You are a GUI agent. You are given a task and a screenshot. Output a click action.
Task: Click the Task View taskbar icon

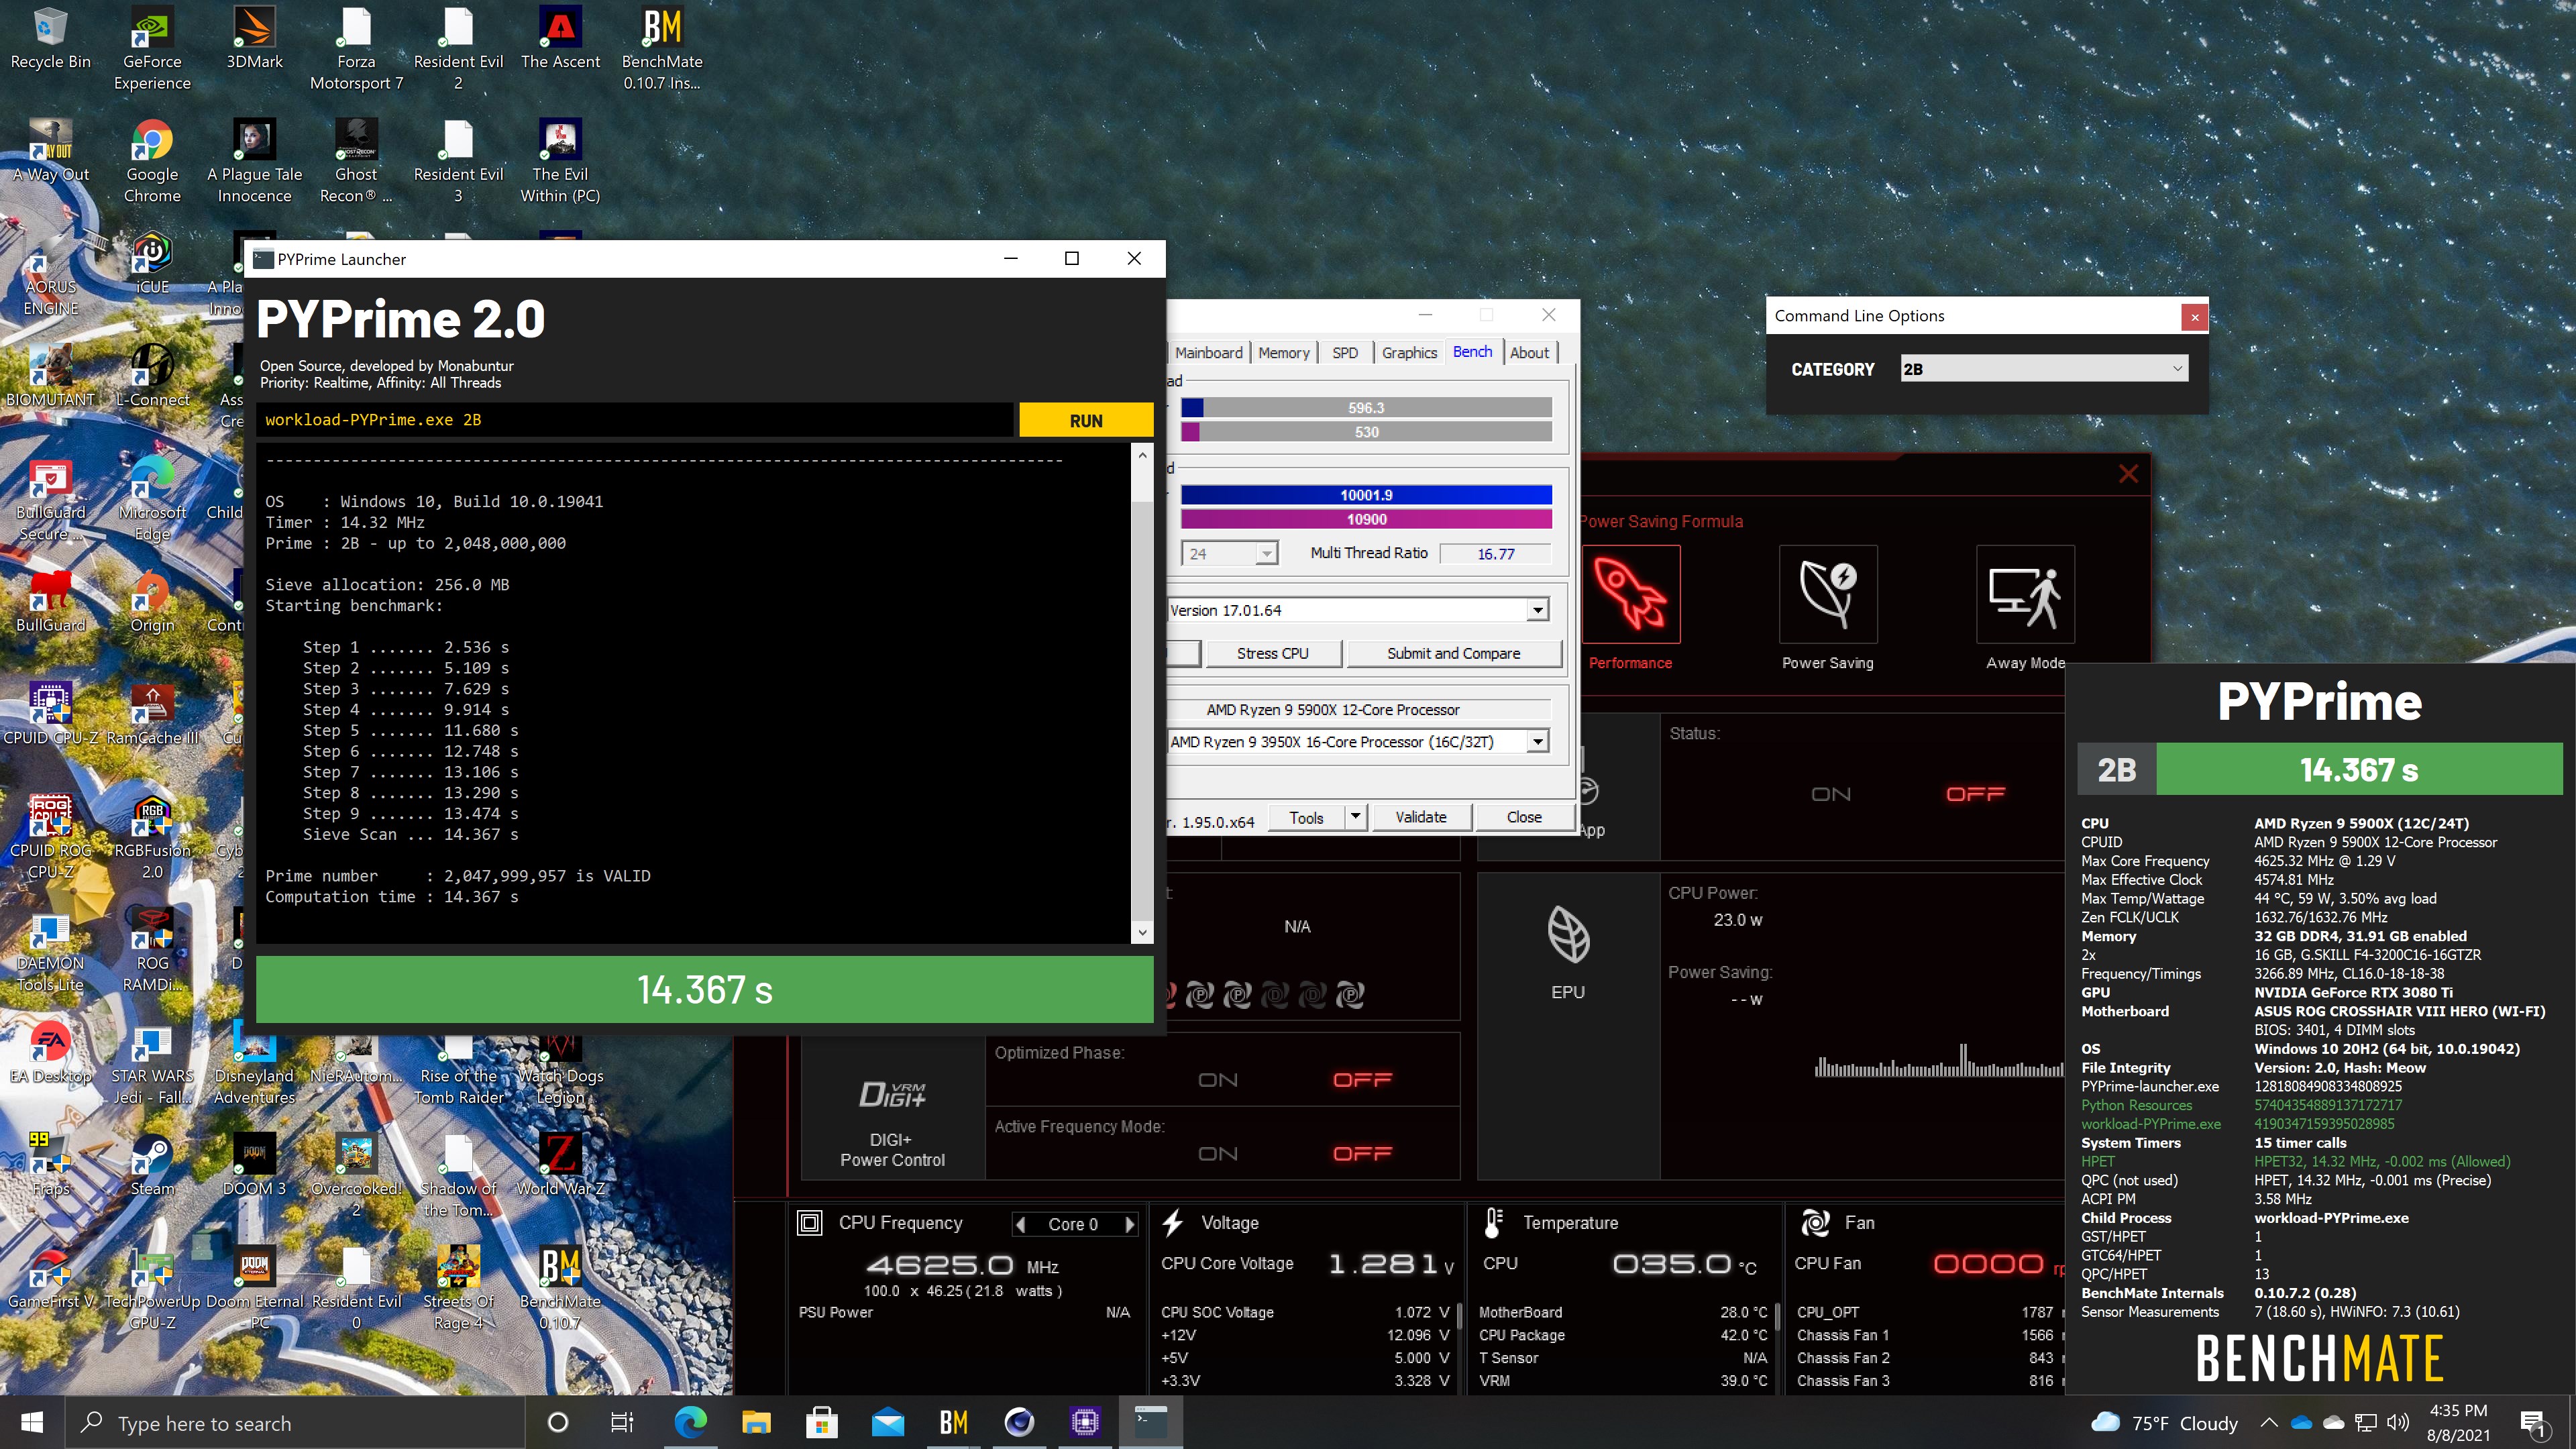coord(622,1422)
